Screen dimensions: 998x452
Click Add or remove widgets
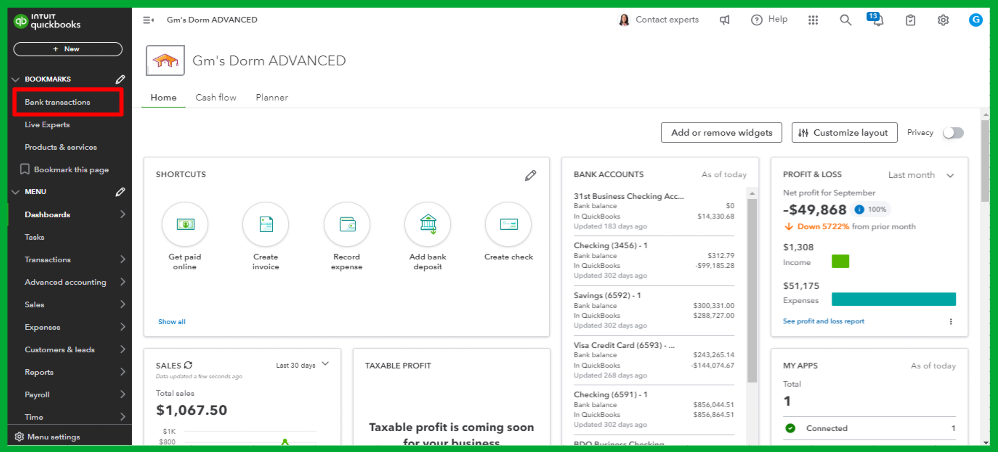pos(722,132)
